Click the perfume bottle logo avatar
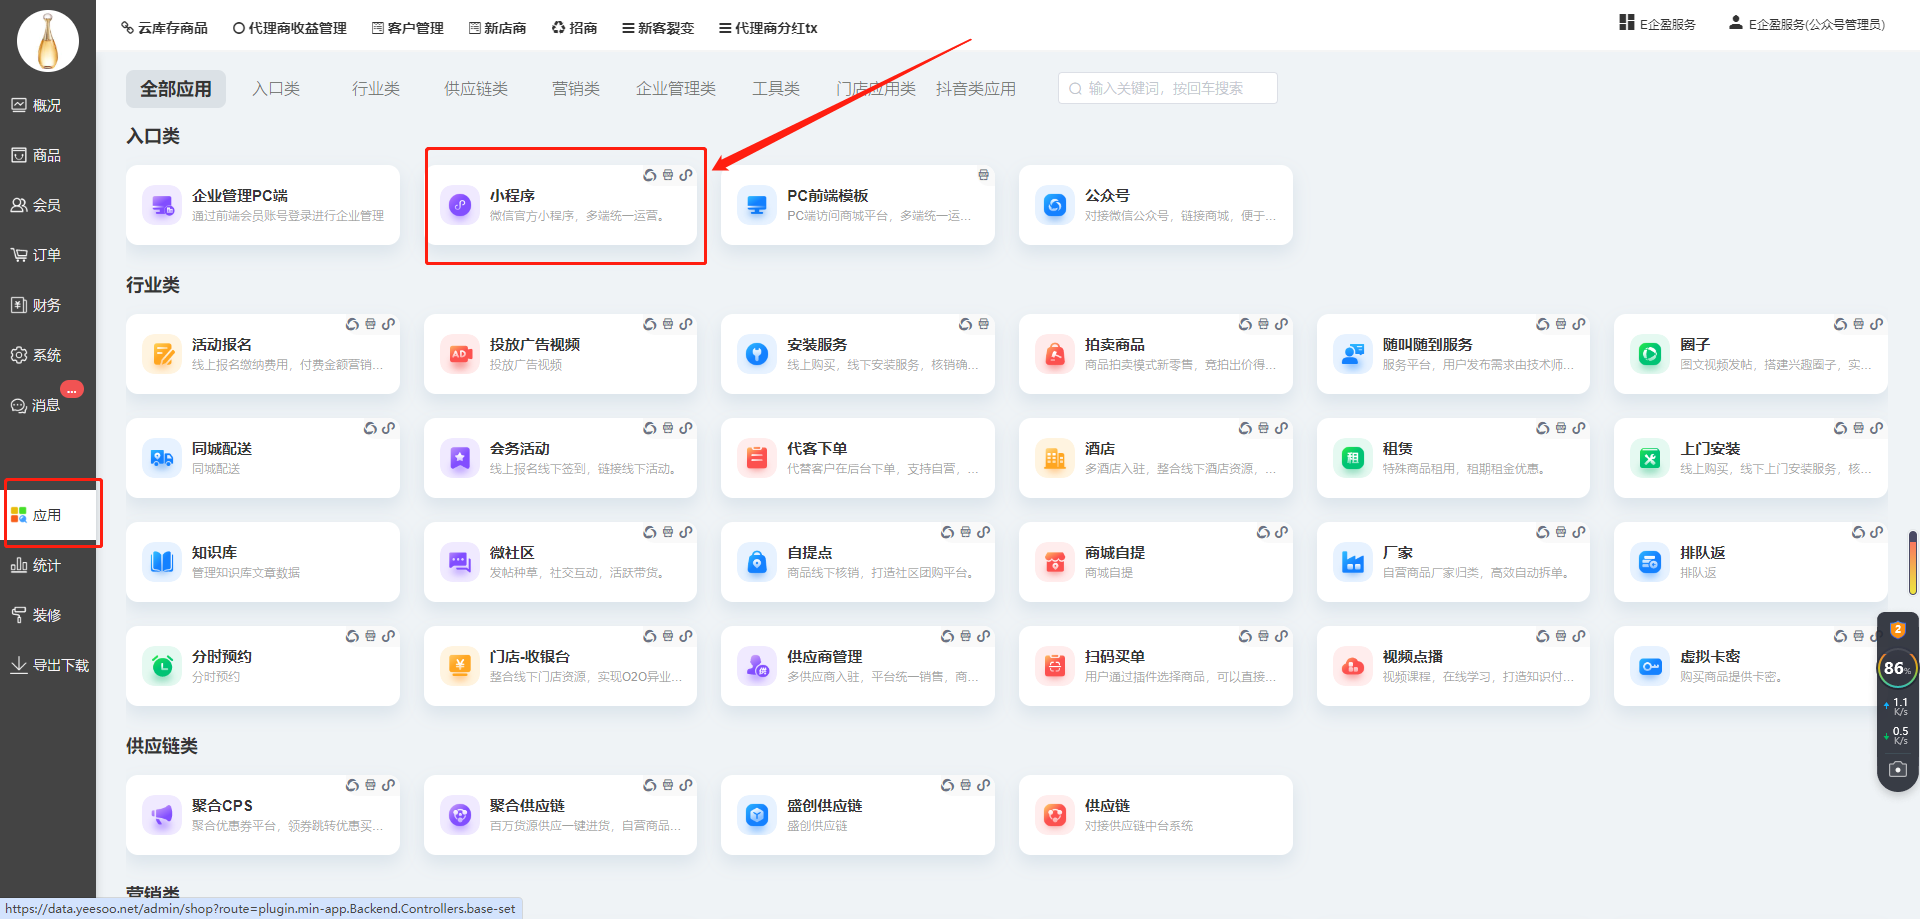This screenshot has width=1920, height=919. [48, 42]
